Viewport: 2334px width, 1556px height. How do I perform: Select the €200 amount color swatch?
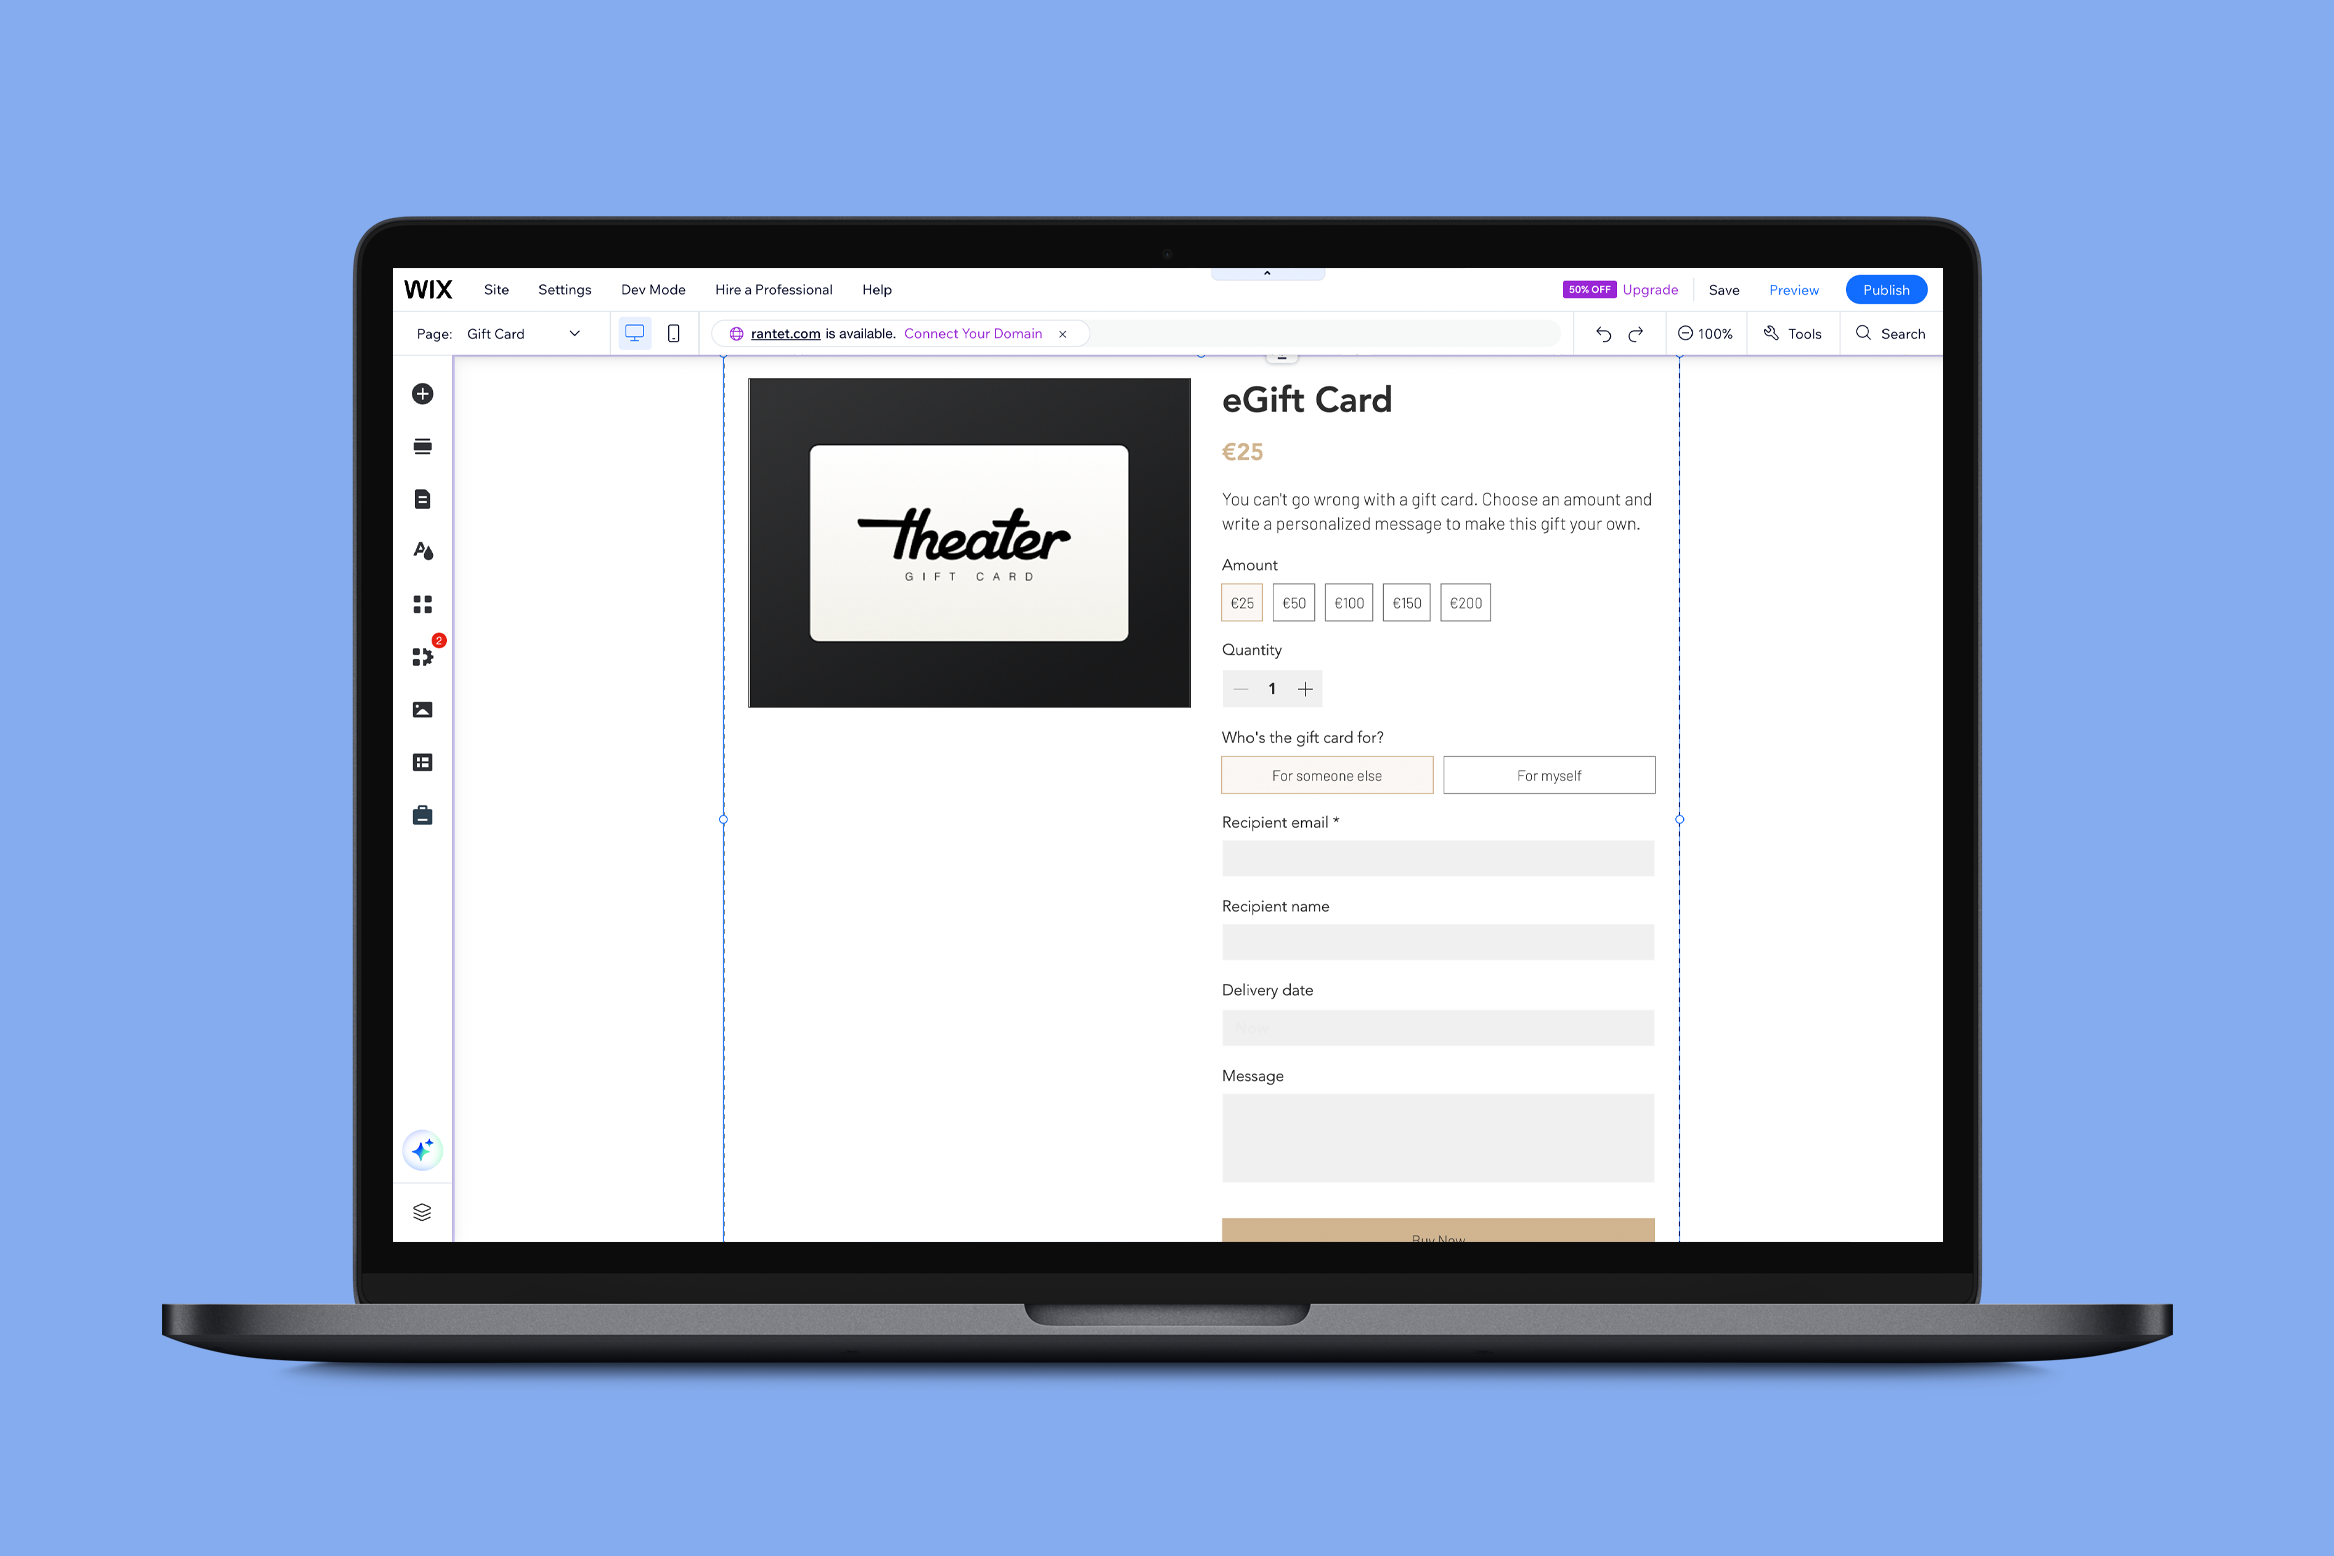(1464, 603)
